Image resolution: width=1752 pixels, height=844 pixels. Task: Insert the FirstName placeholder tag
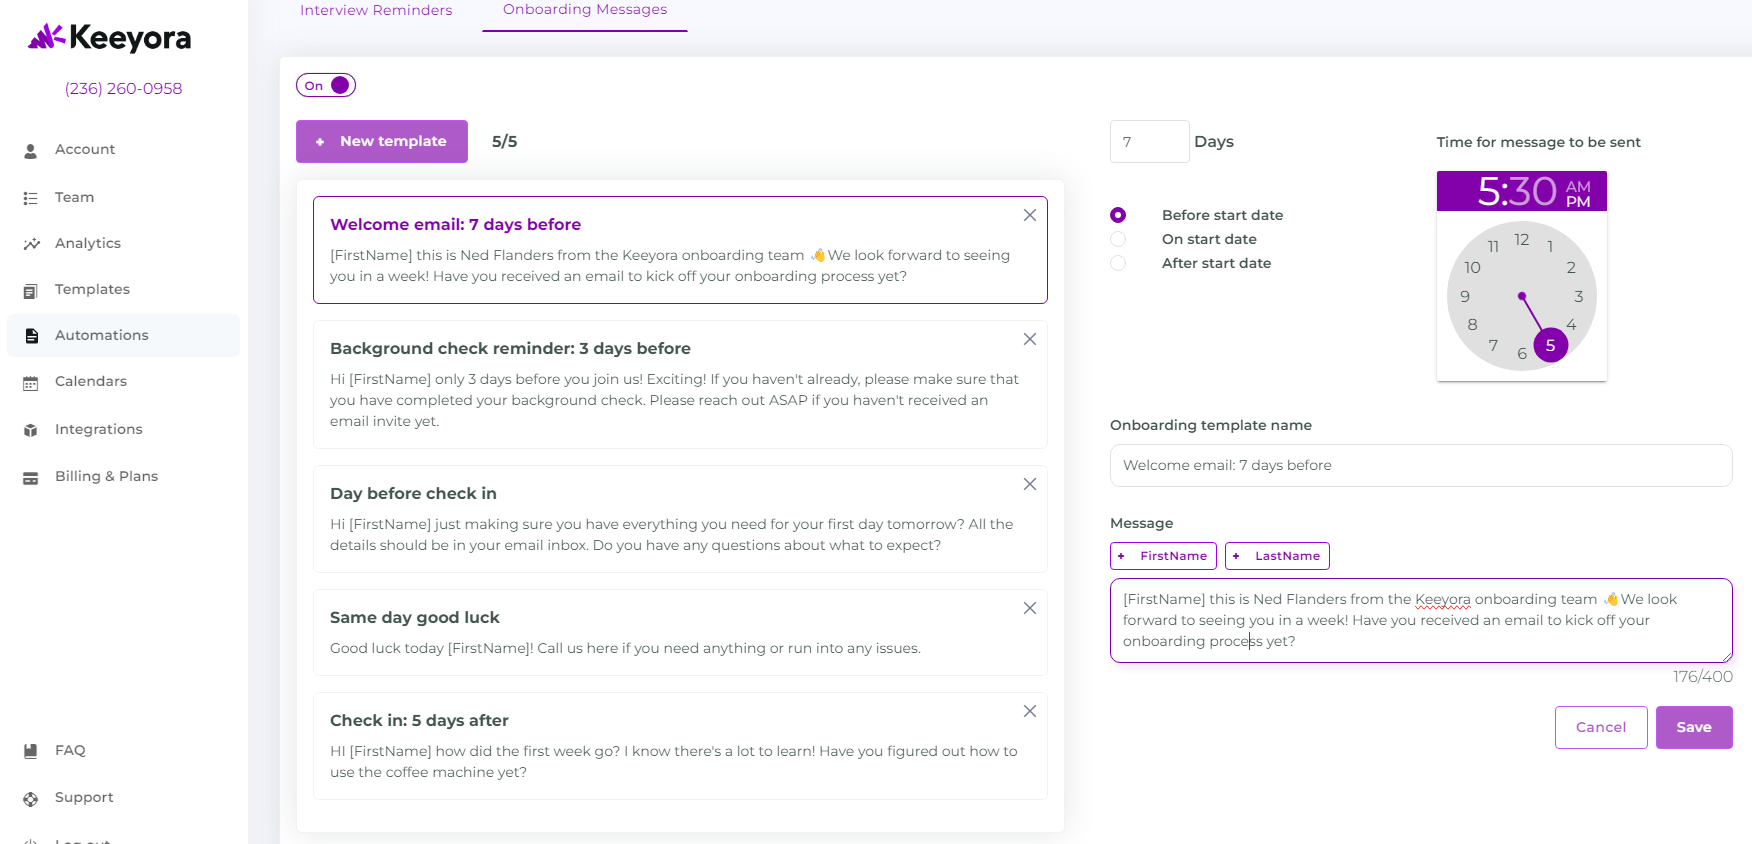point(1163,556)
